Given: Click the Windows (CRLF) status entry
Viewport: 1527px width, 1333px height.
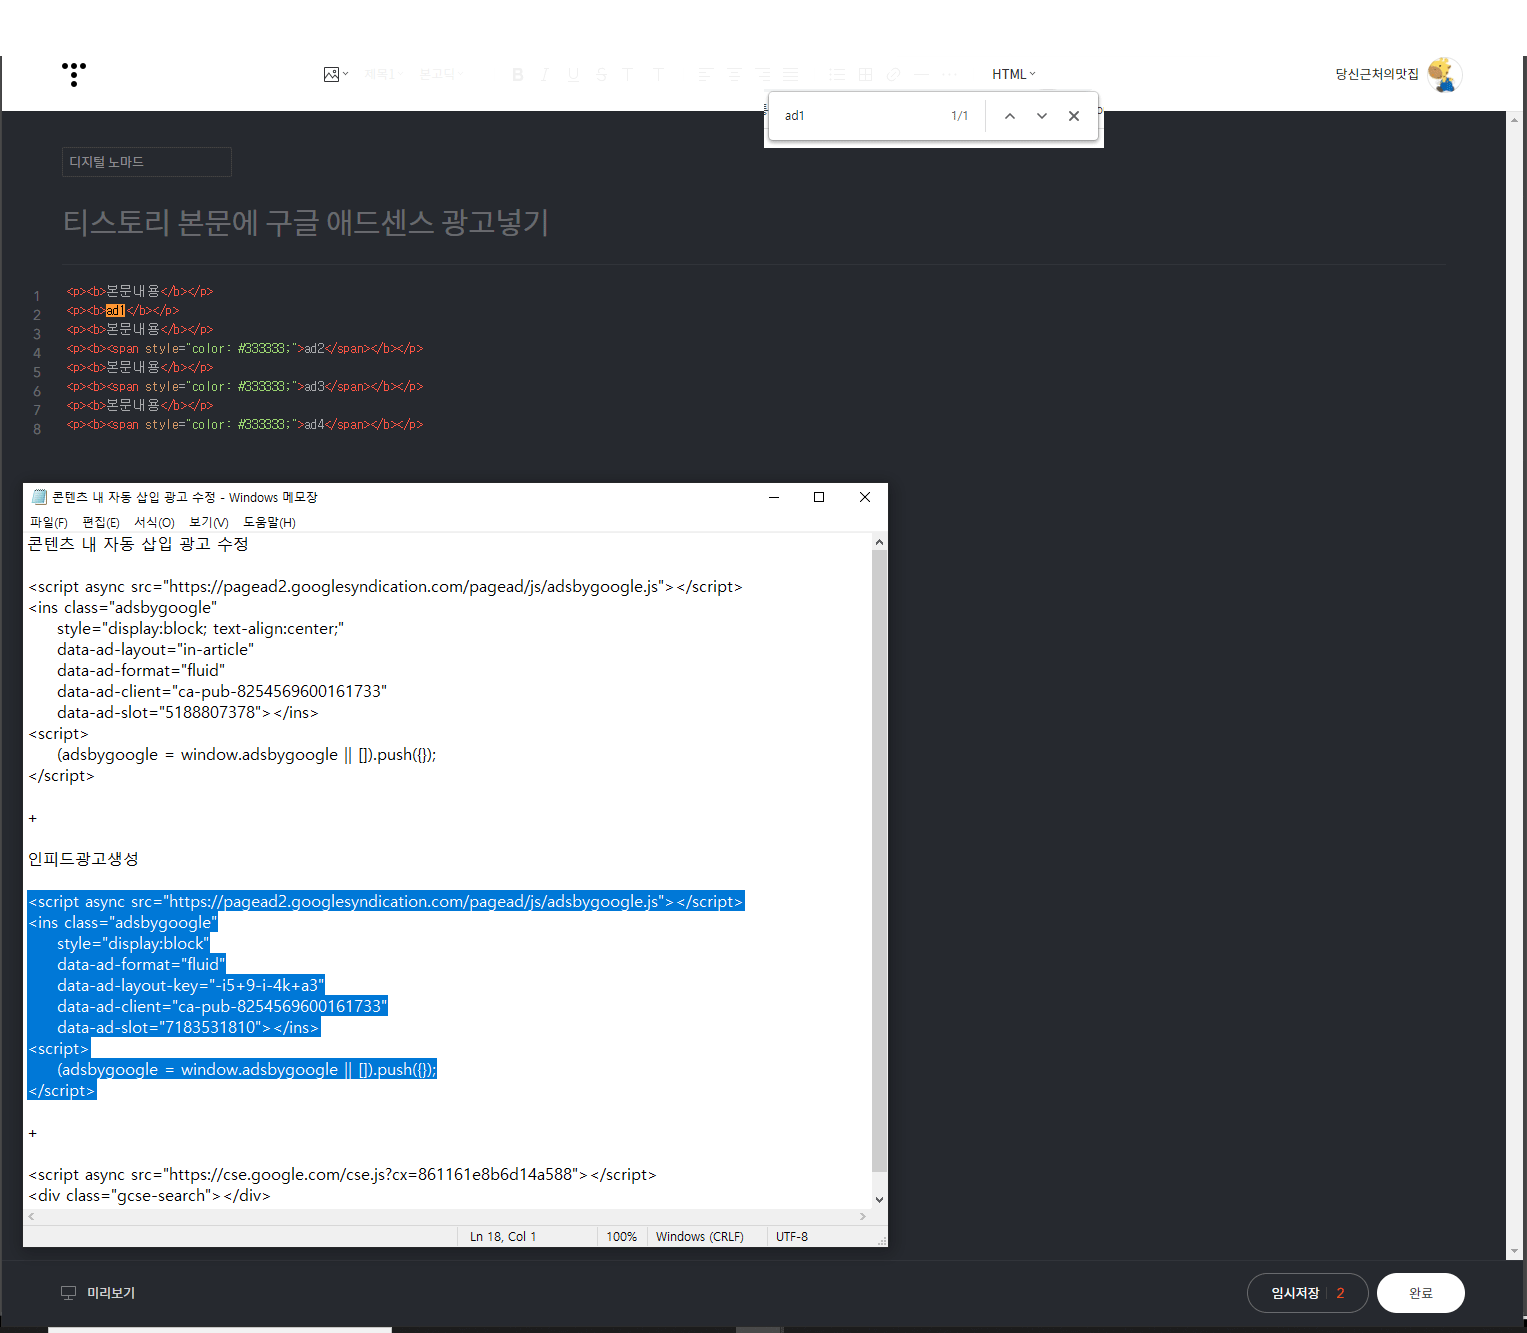Looking at the screenshot, I should (x=700, y=1237).
